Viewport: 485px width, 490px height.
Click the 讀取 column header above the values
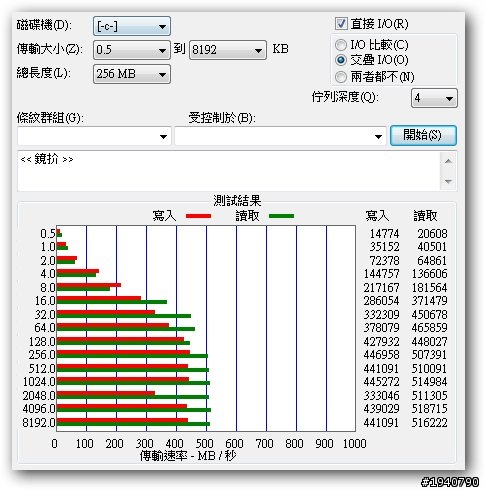[425, 216]
